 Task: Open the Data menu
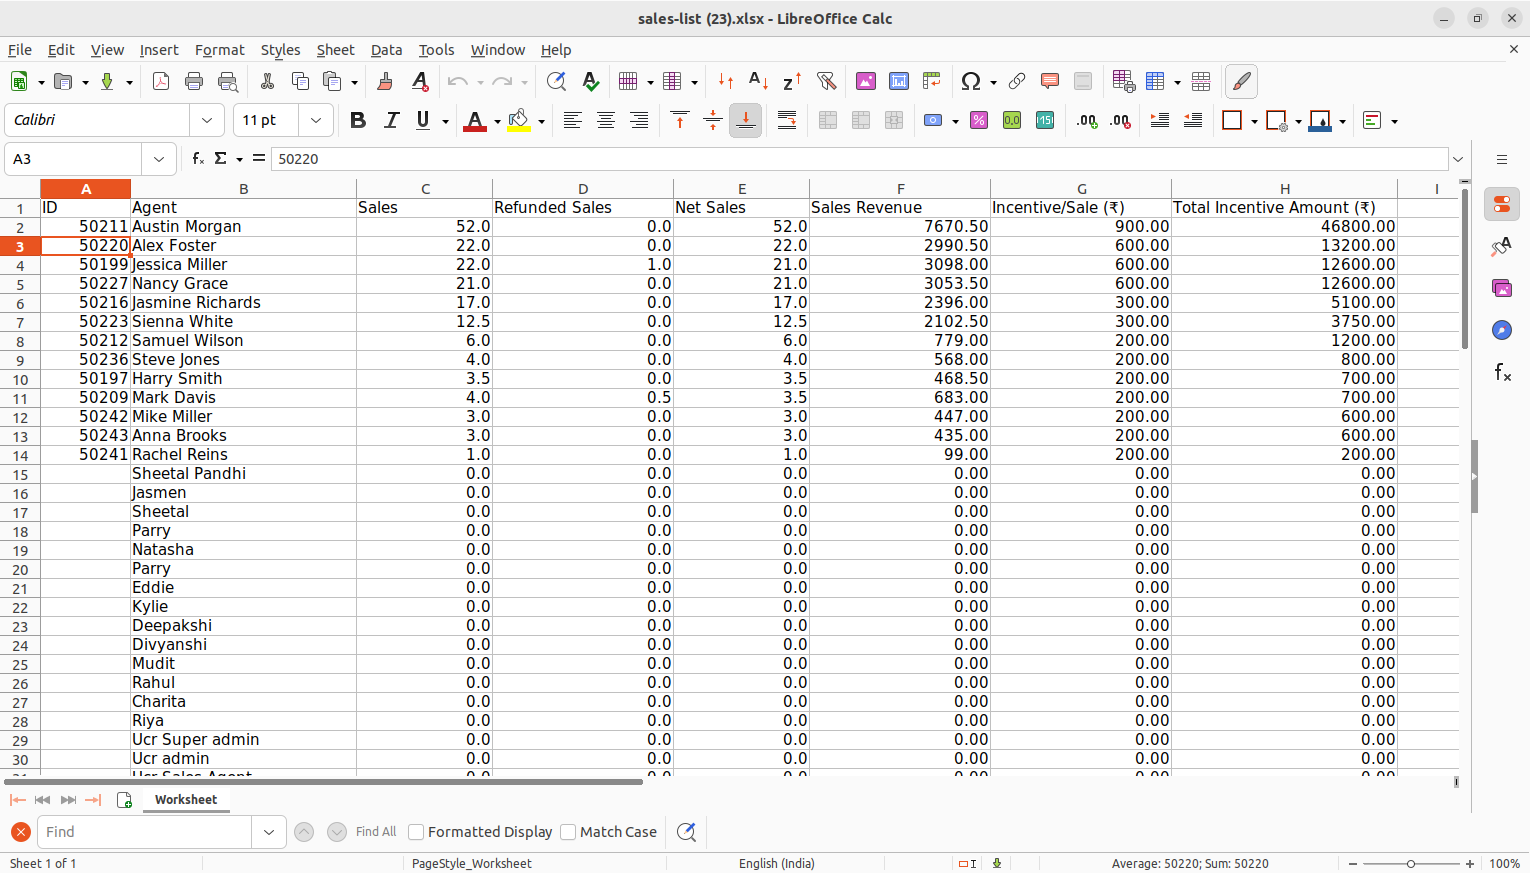pyautogui.click(x=386, y=50)
